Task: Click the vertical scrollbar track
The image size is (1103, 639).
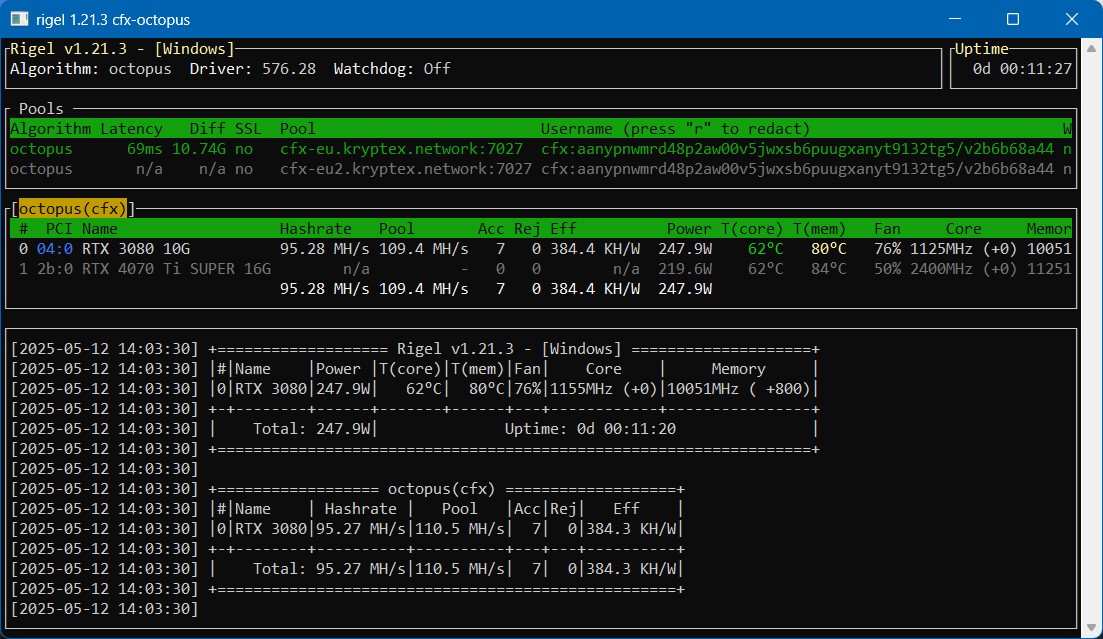Action: point(1091,338)
